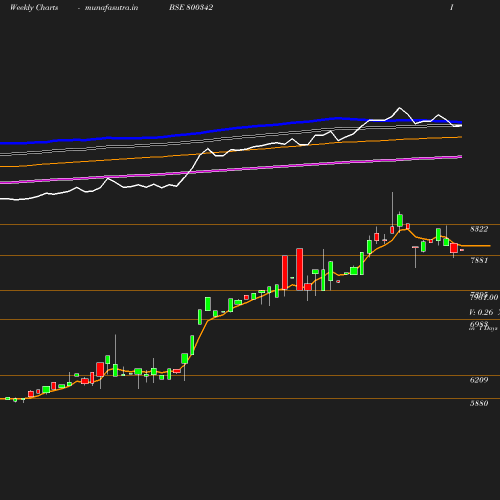Click the price level label 8322

pos(479,229)
